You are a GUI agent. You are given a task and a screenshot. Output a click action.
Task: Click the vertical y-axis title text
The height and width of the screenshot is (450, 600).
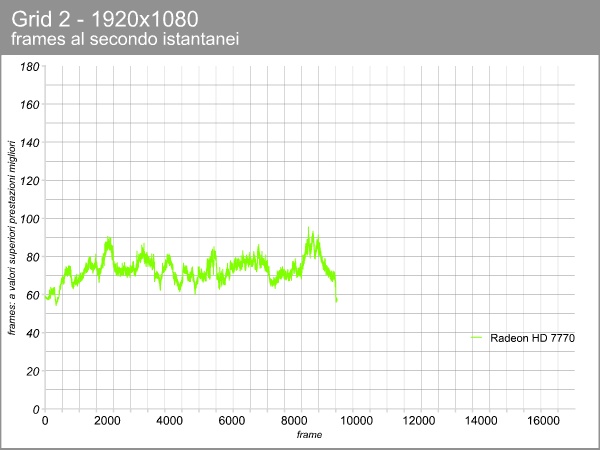click(x=12, y=238)
